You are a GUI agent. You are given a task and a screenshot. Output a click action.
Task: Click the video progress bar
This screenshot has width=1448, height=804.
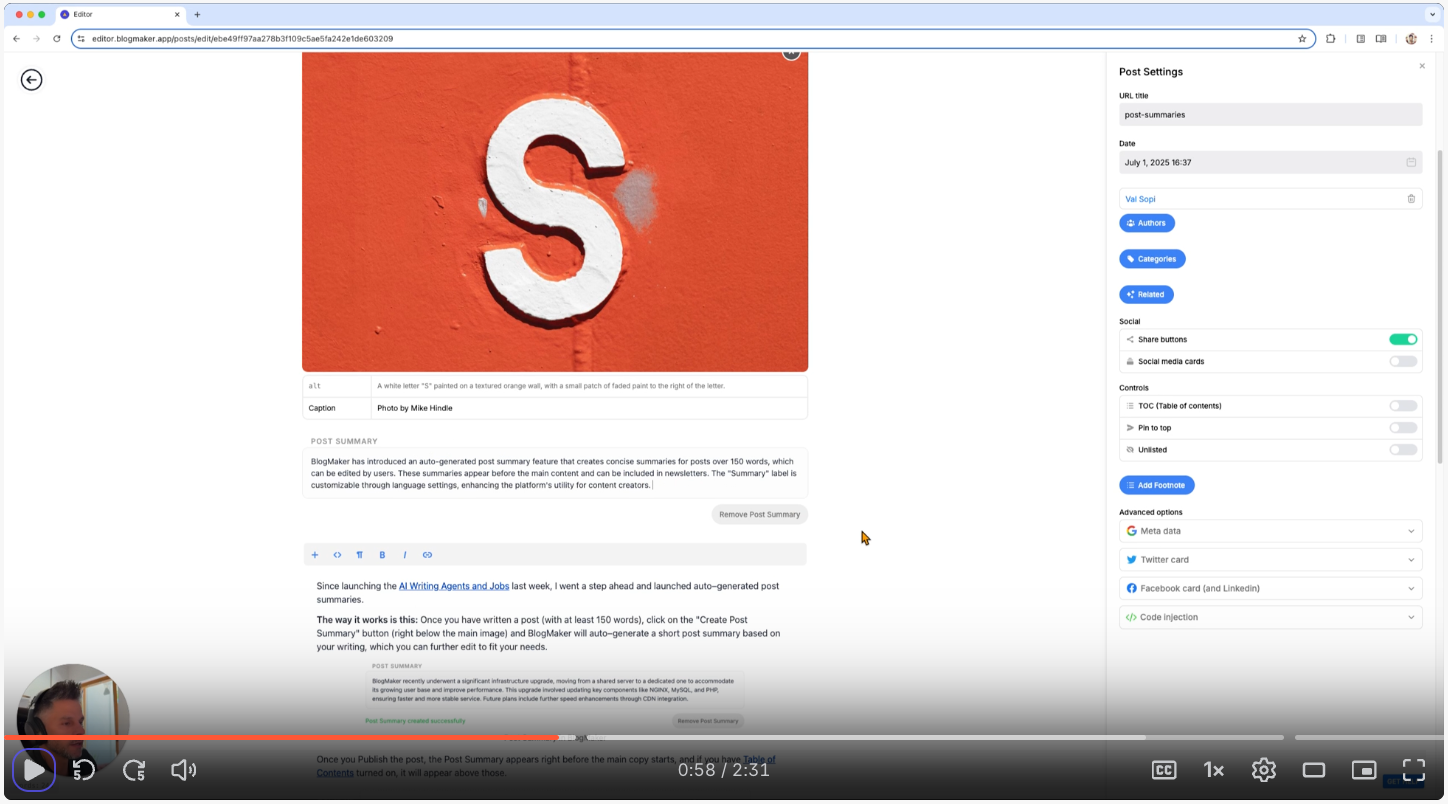coord(724,738)
